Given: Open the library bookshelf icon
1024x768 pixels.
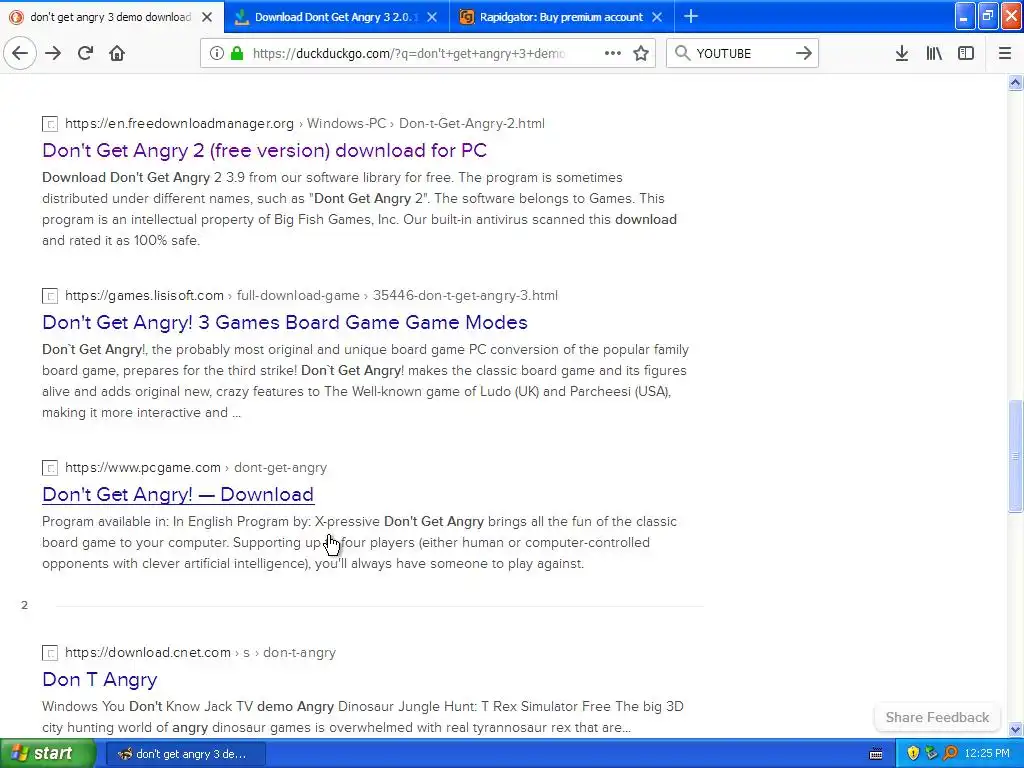Looking at the screenshot, I should 934,53.
